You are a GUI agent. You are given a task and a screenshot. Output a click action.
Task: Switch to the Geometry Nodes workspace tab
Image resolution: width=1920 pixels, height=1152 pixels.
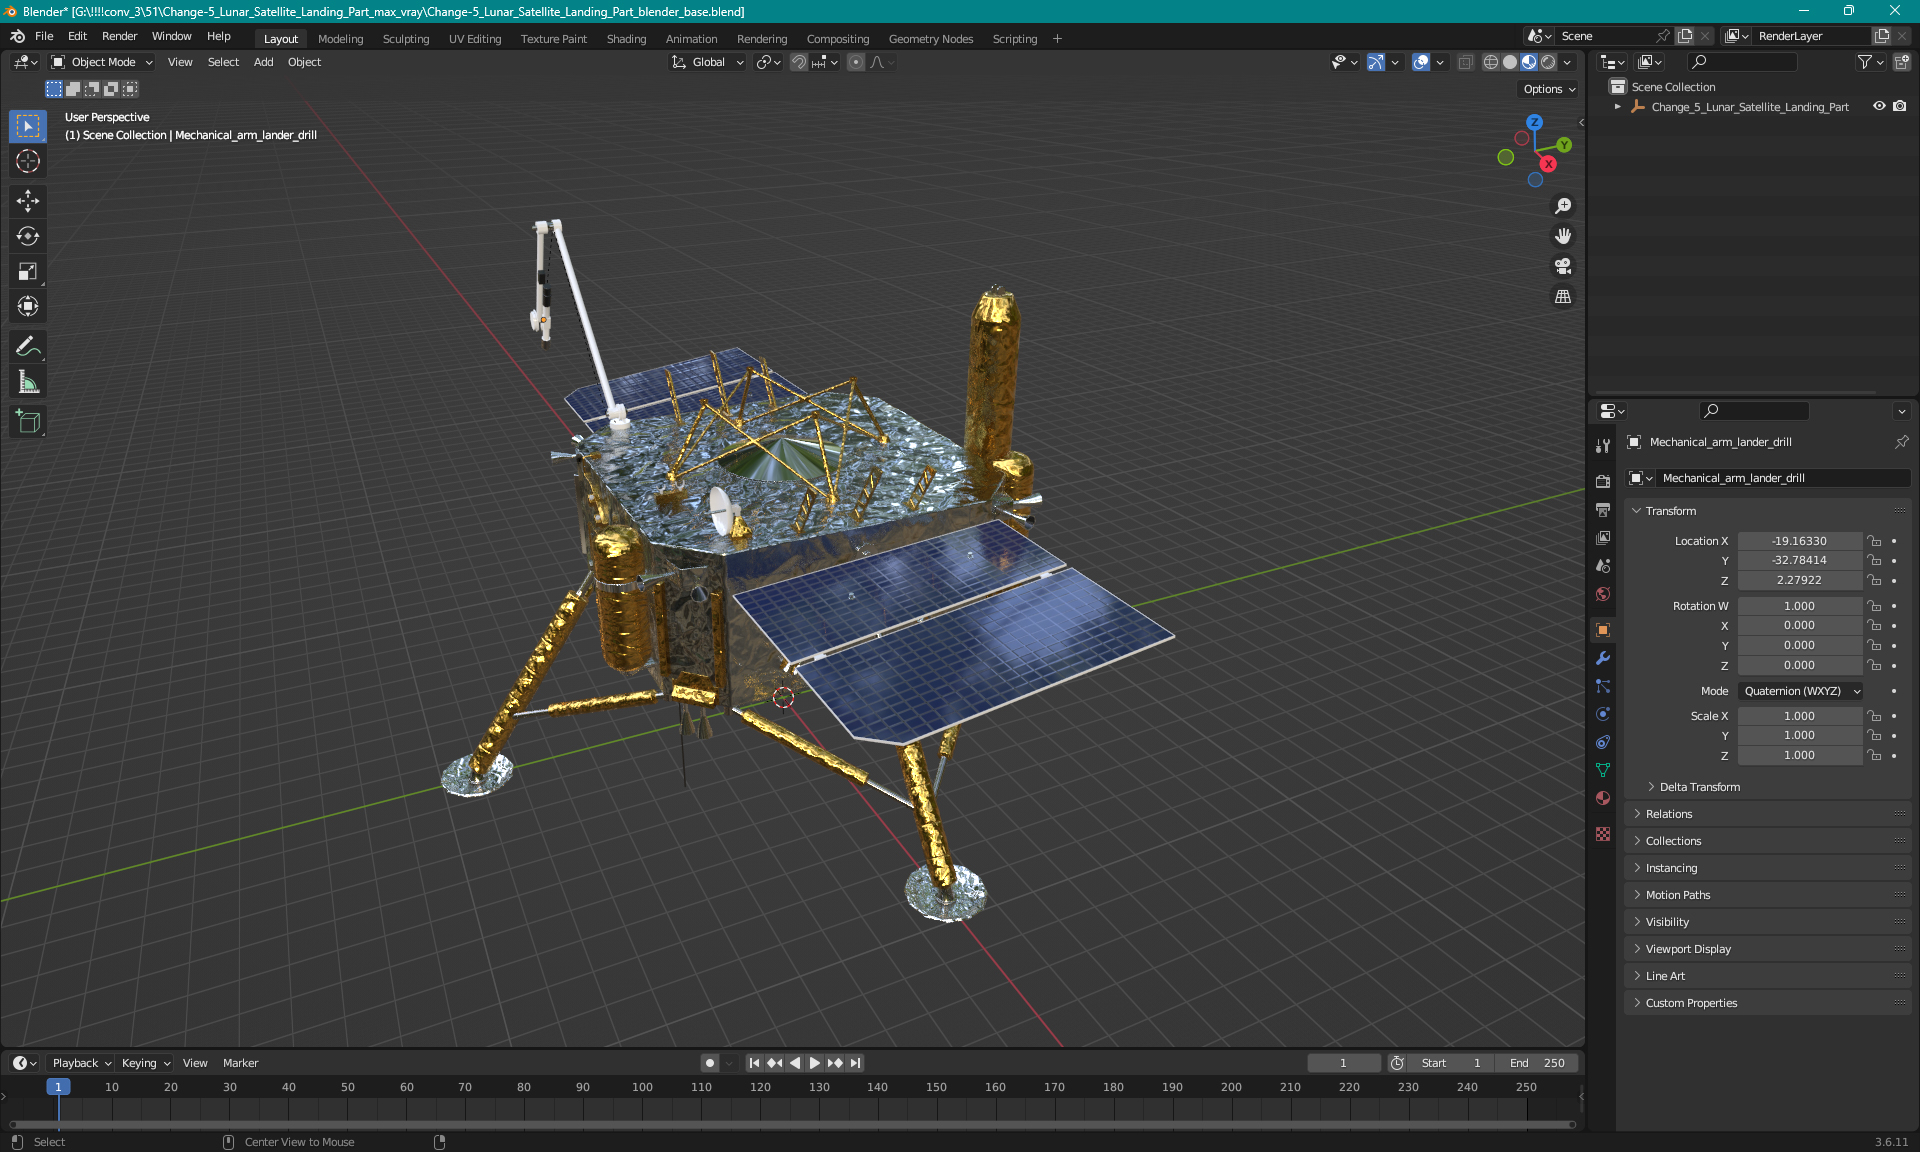click(930, 39)
